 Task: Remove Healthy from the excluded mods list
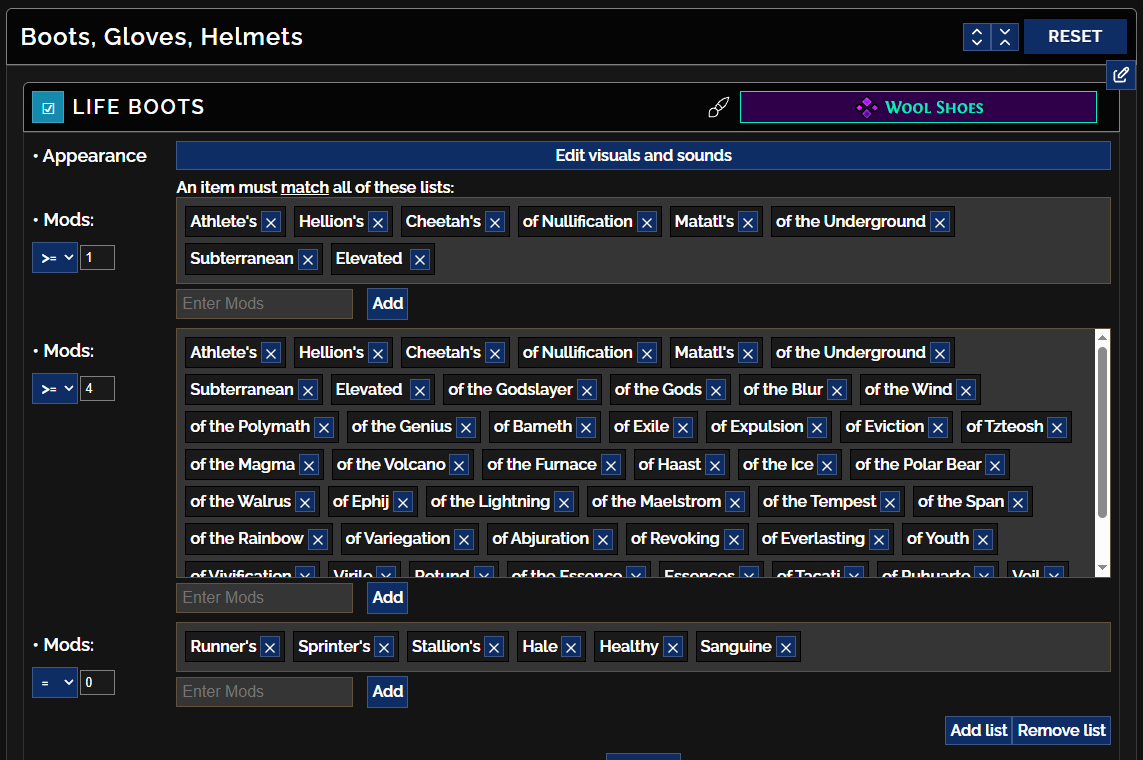click(x=673, y=647)
